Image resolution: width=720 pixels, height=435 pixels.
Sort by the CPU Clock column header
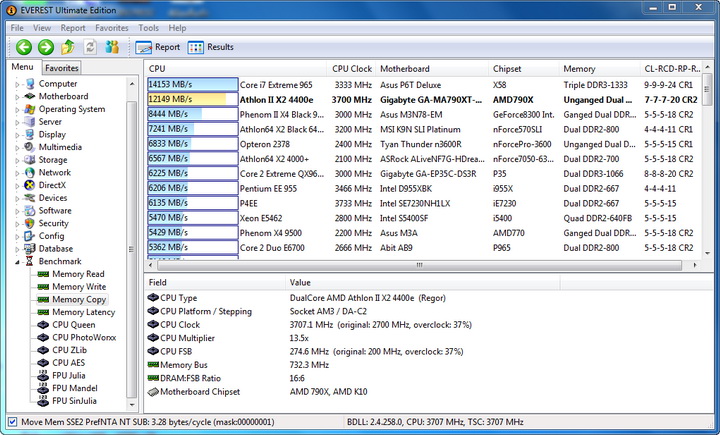pos(351,69)
